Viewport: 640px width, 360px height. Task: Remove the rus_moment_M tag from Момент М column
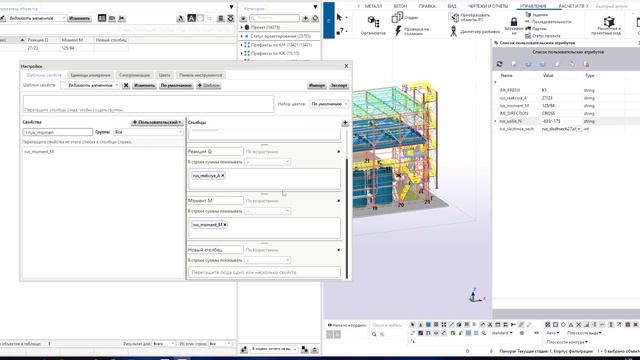click(x=225, y=225)
